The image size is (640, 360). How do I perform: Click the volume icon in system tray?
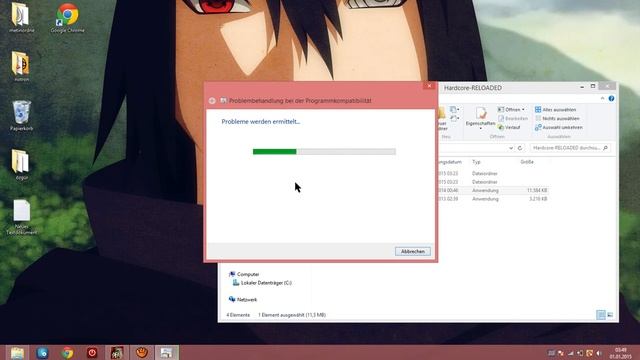[x=599, y=353]
